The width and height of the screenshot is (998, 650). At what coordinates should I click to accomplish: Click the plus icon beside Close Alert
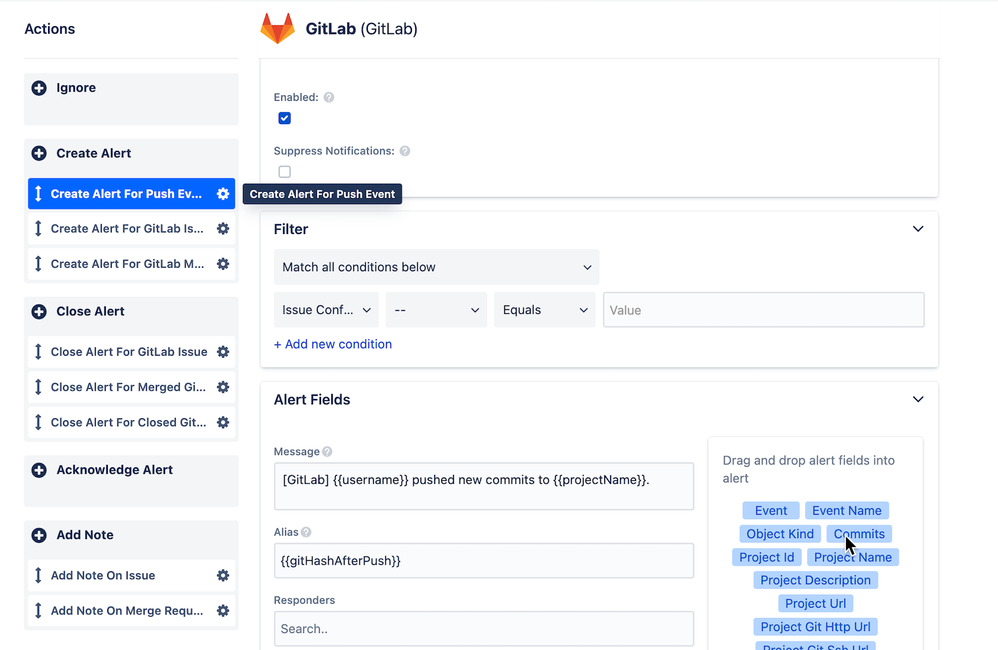(39, 311)
